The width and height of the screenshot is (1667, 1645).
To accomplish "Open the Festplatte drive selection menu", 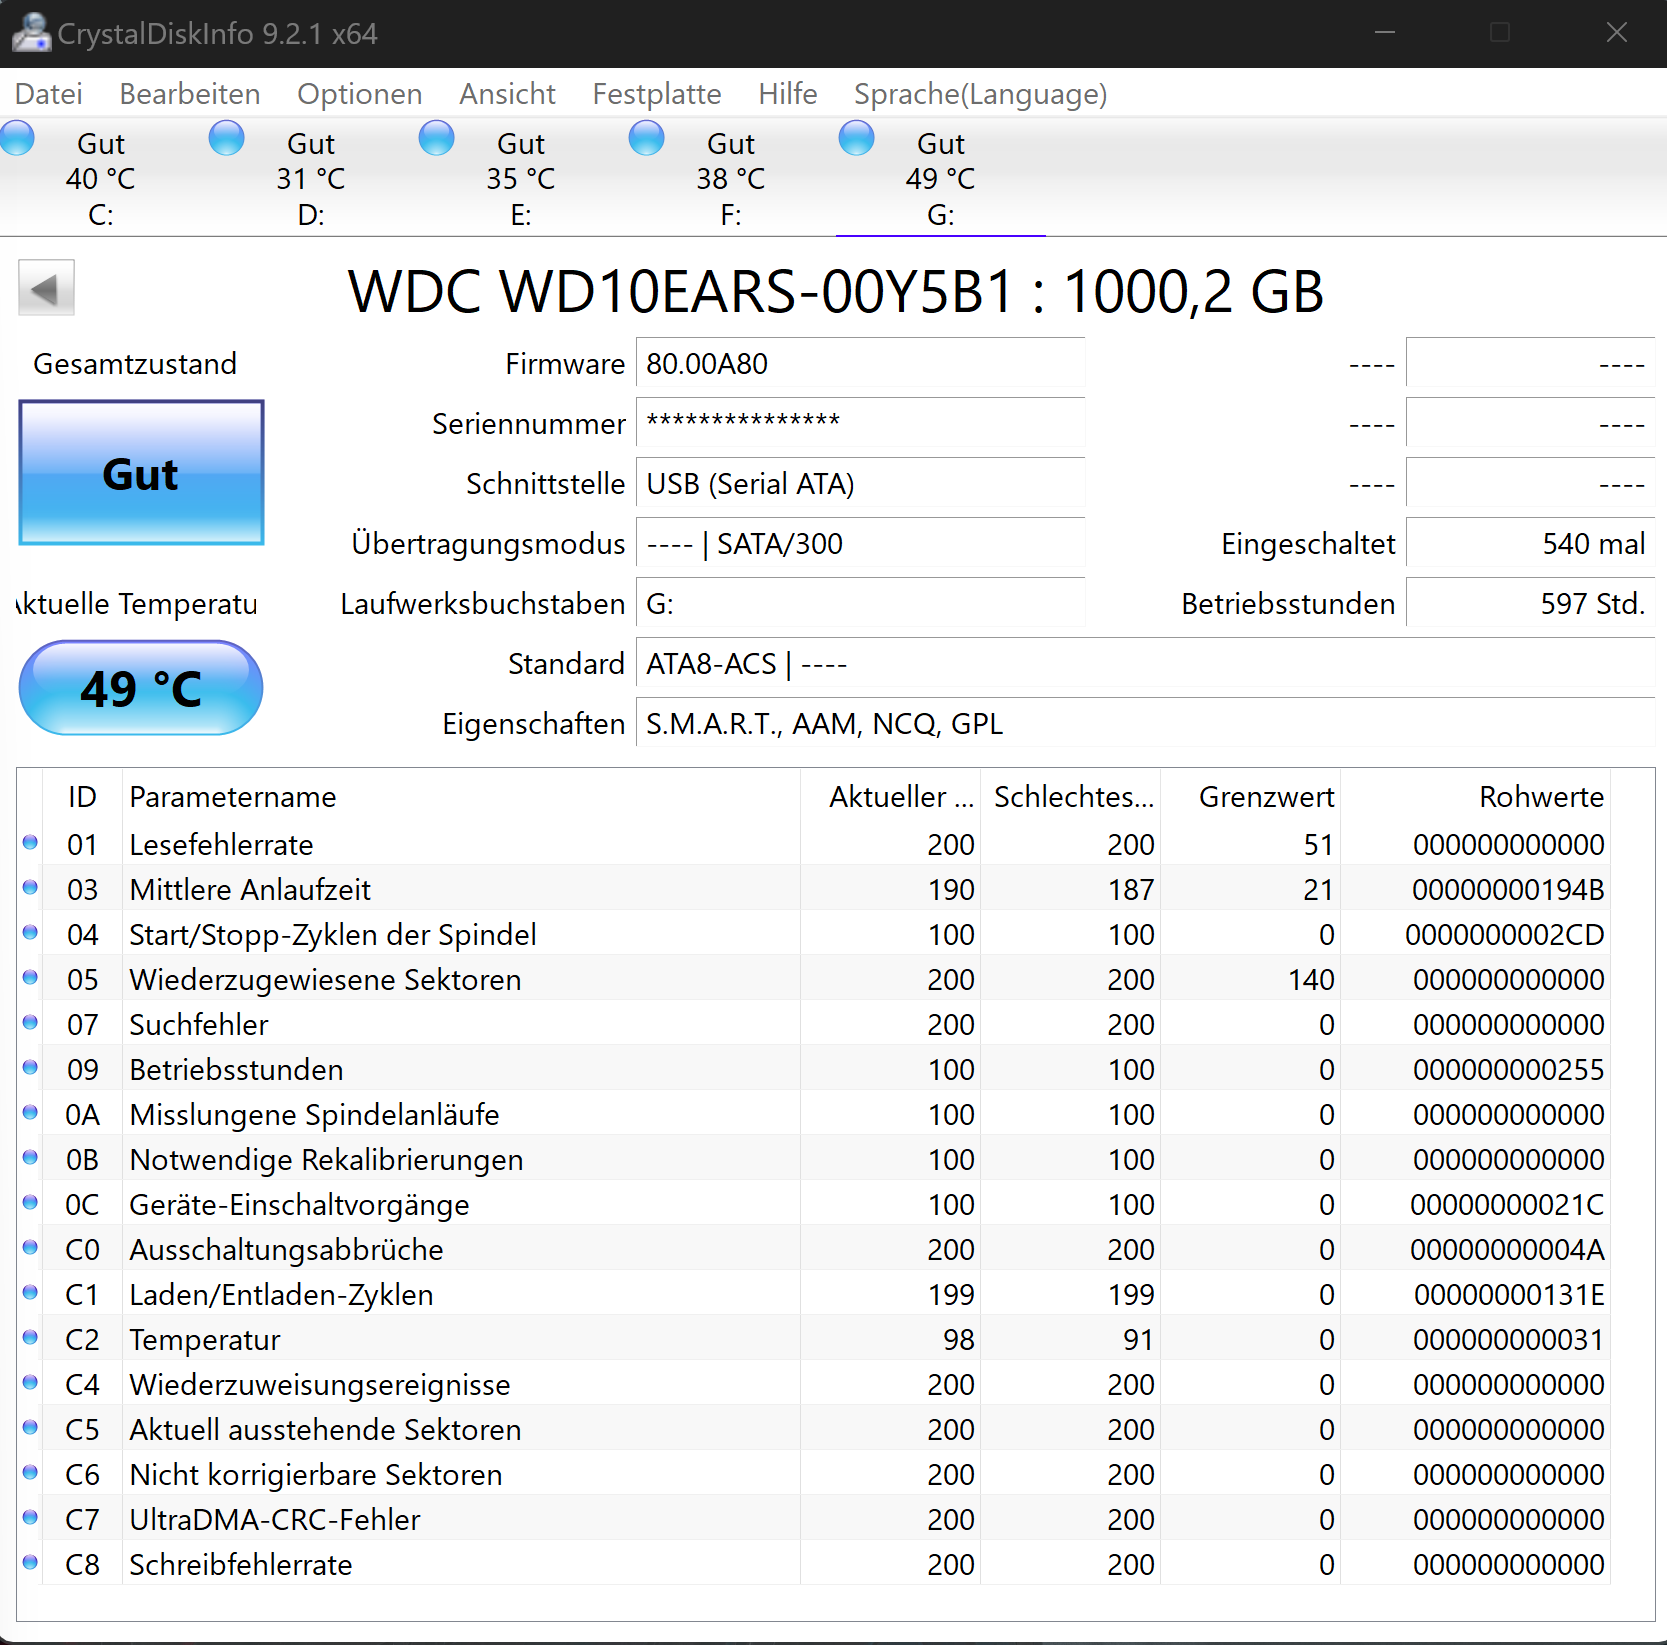I will (x=656, y=93).
